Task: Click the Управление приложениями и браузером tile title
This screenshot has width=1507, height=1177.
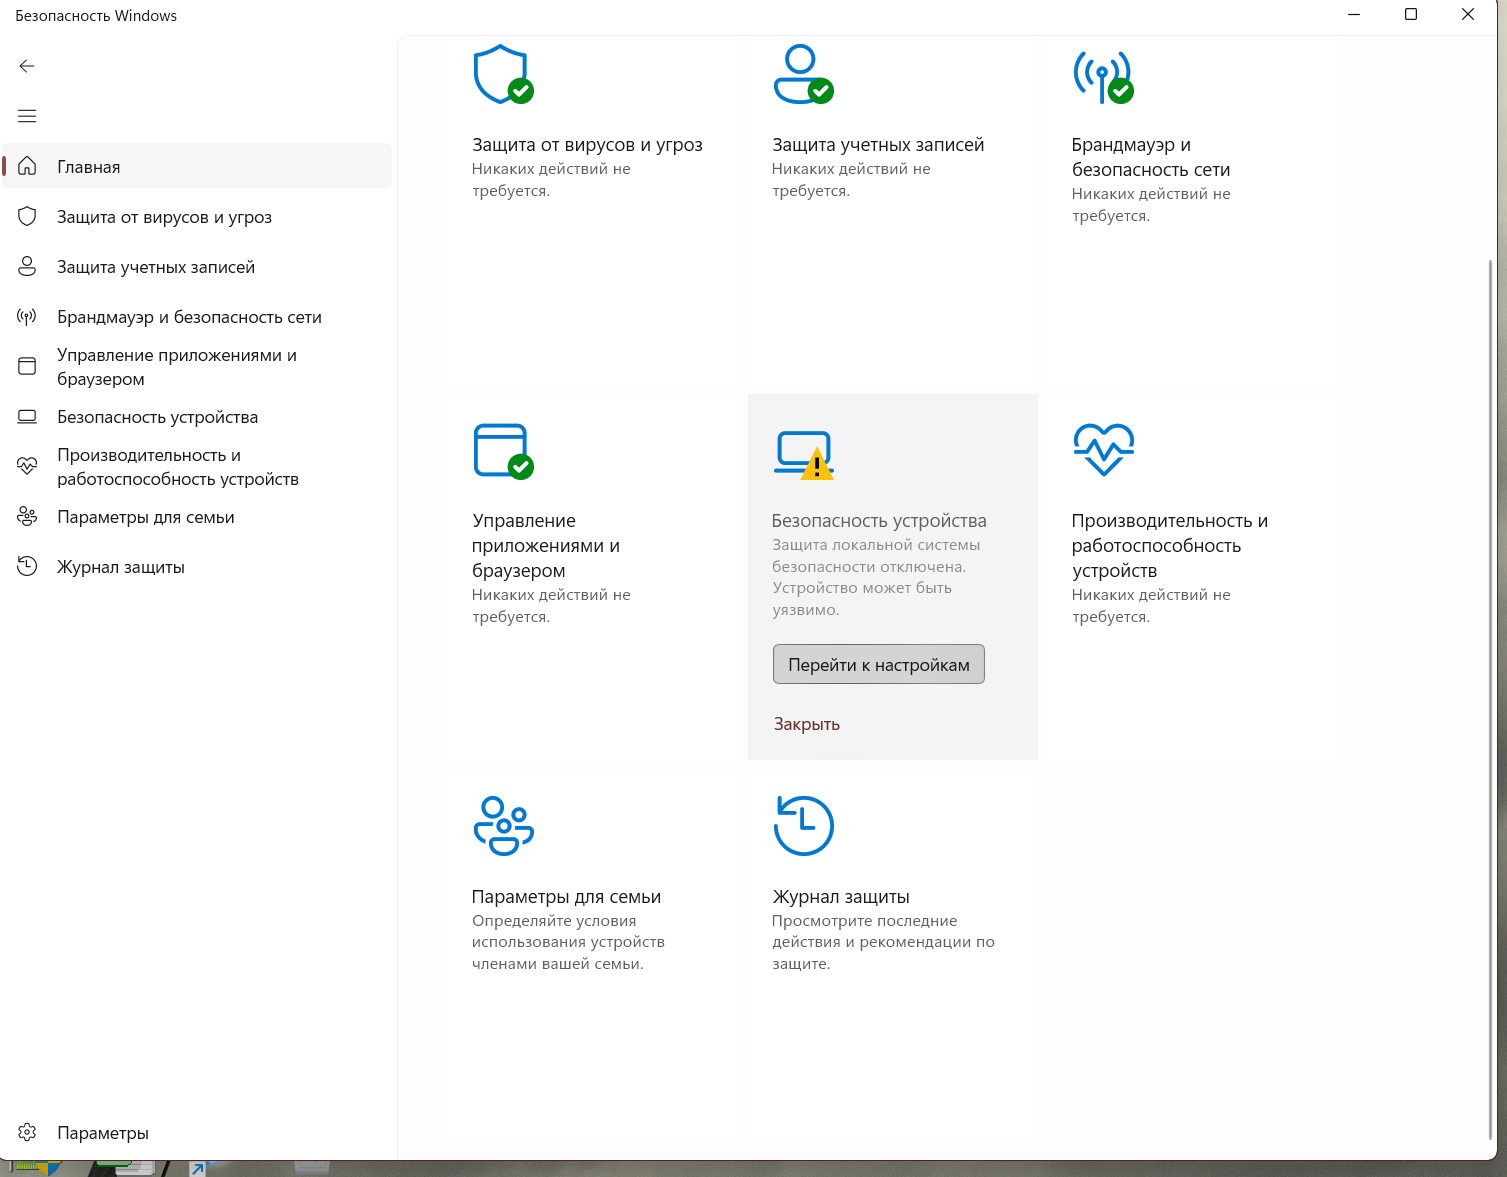Action: 546,545
